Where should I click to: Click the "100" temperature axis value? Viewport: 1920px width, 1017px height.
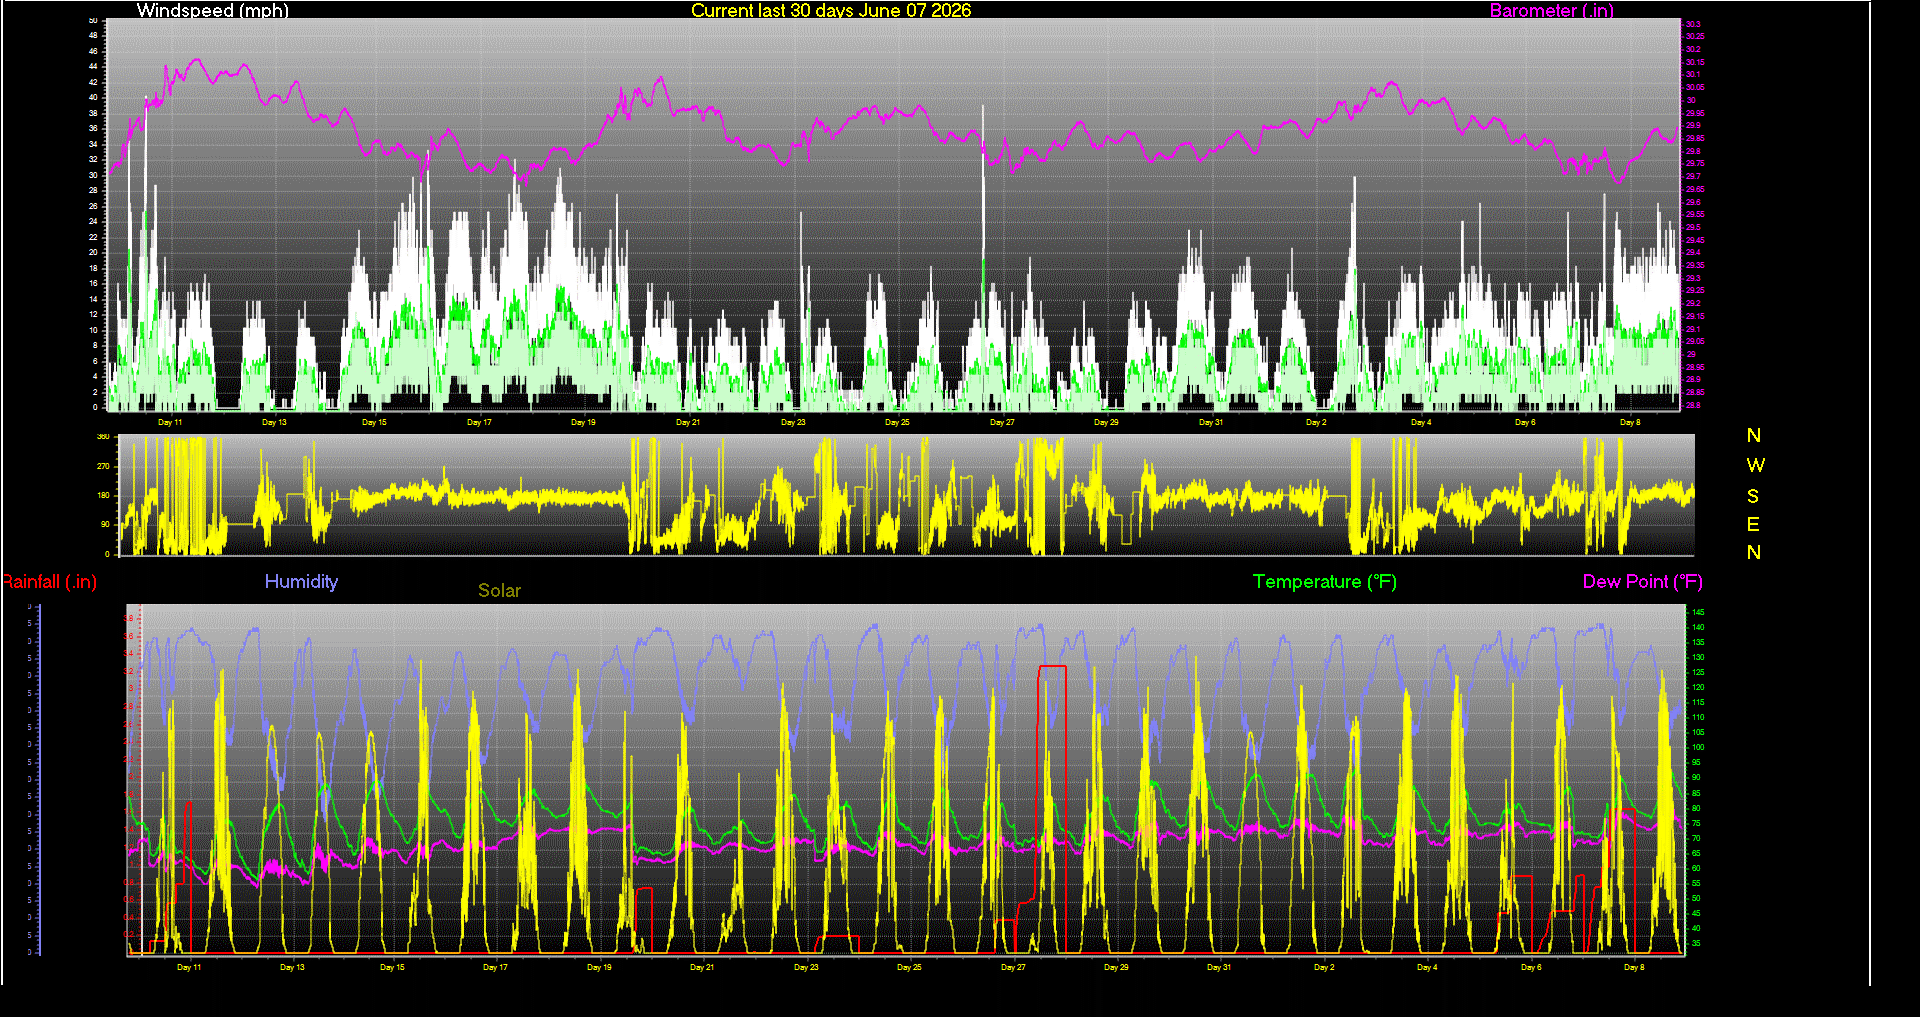[1698, 748]
